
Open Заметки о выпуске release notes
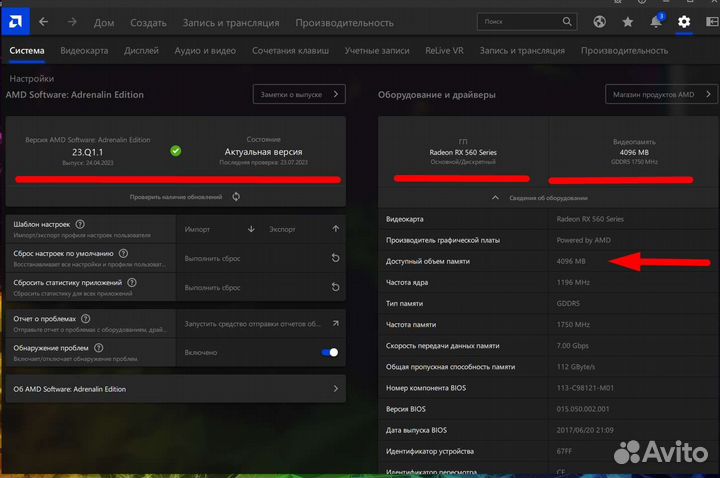[299, 94]
